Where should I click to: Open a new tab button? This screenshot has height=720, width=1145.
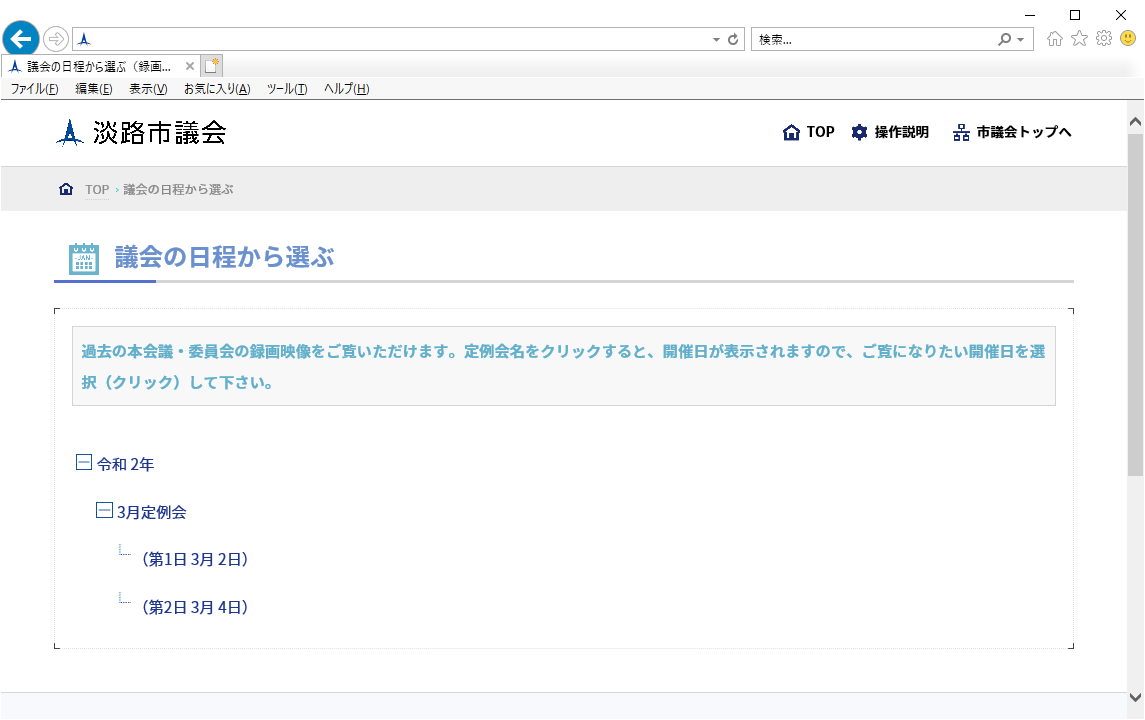pos(212,66)
